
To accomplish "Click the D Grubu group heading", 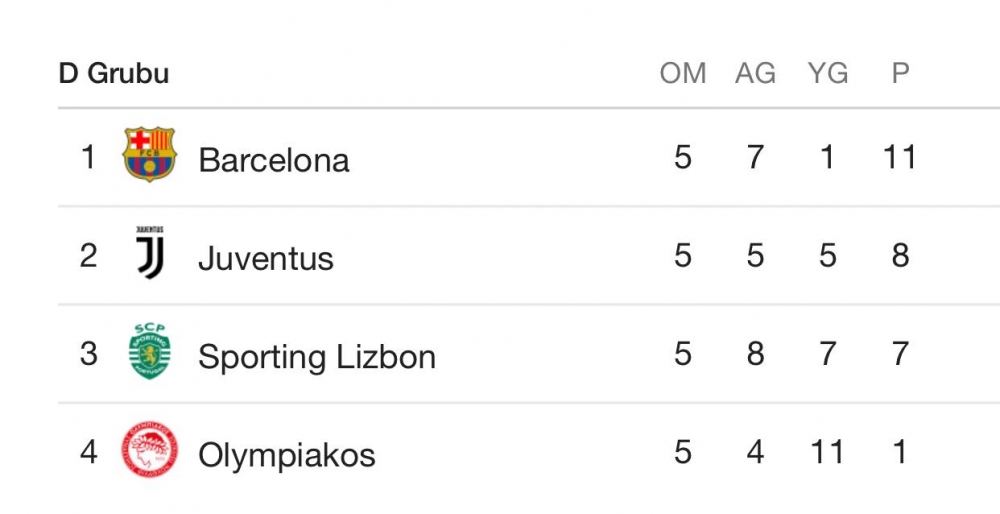I will 114,73.
